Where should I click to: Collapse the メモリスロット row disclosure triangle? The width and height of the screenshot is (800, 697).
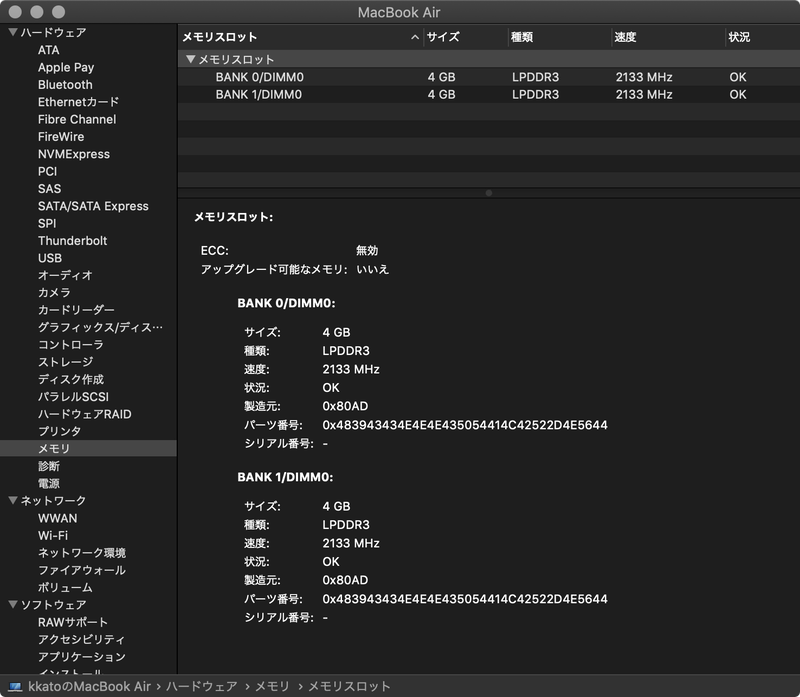tap(191, 58)
